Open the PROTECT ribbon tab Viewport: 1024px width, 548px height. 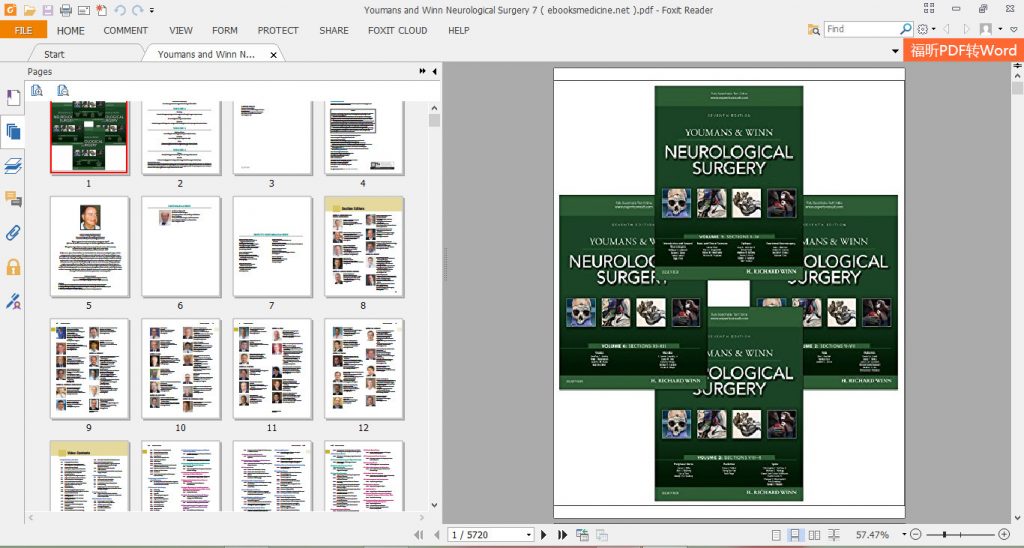tap(278, 30)
